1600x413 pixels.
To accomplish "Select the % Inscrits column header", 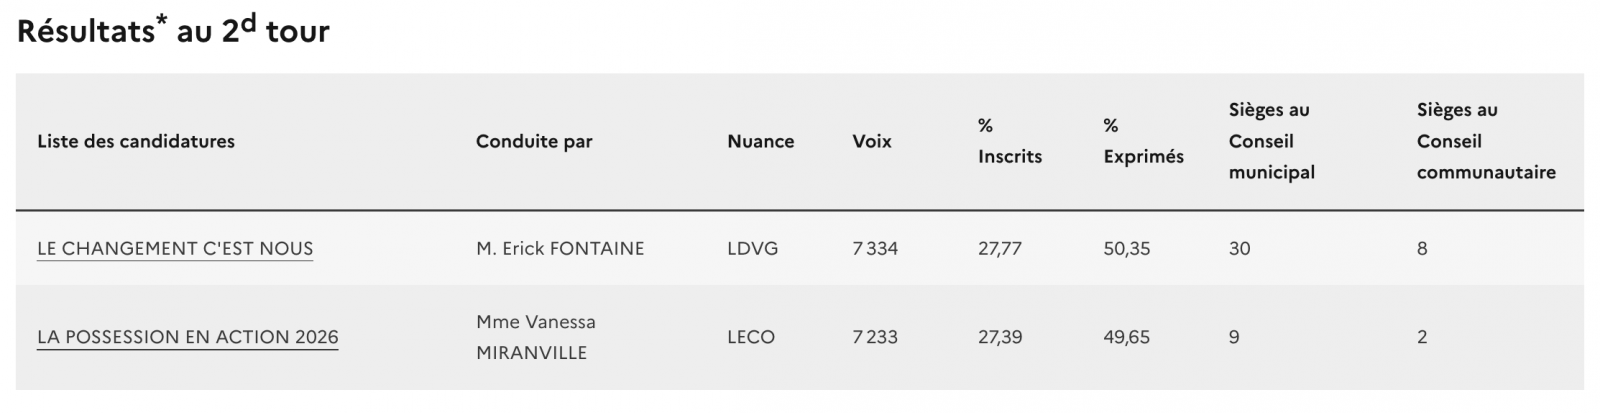I will coord(1009,141).
